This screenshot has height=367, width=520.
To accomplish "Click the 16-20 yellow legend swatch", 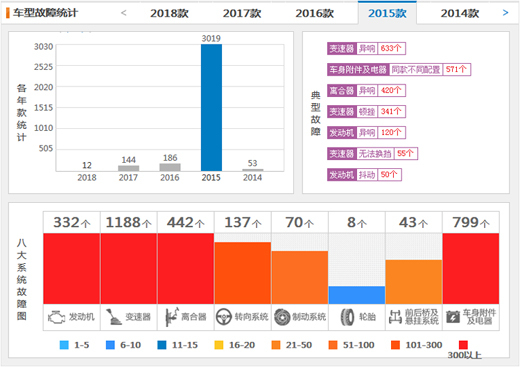I will click(219, 345).
